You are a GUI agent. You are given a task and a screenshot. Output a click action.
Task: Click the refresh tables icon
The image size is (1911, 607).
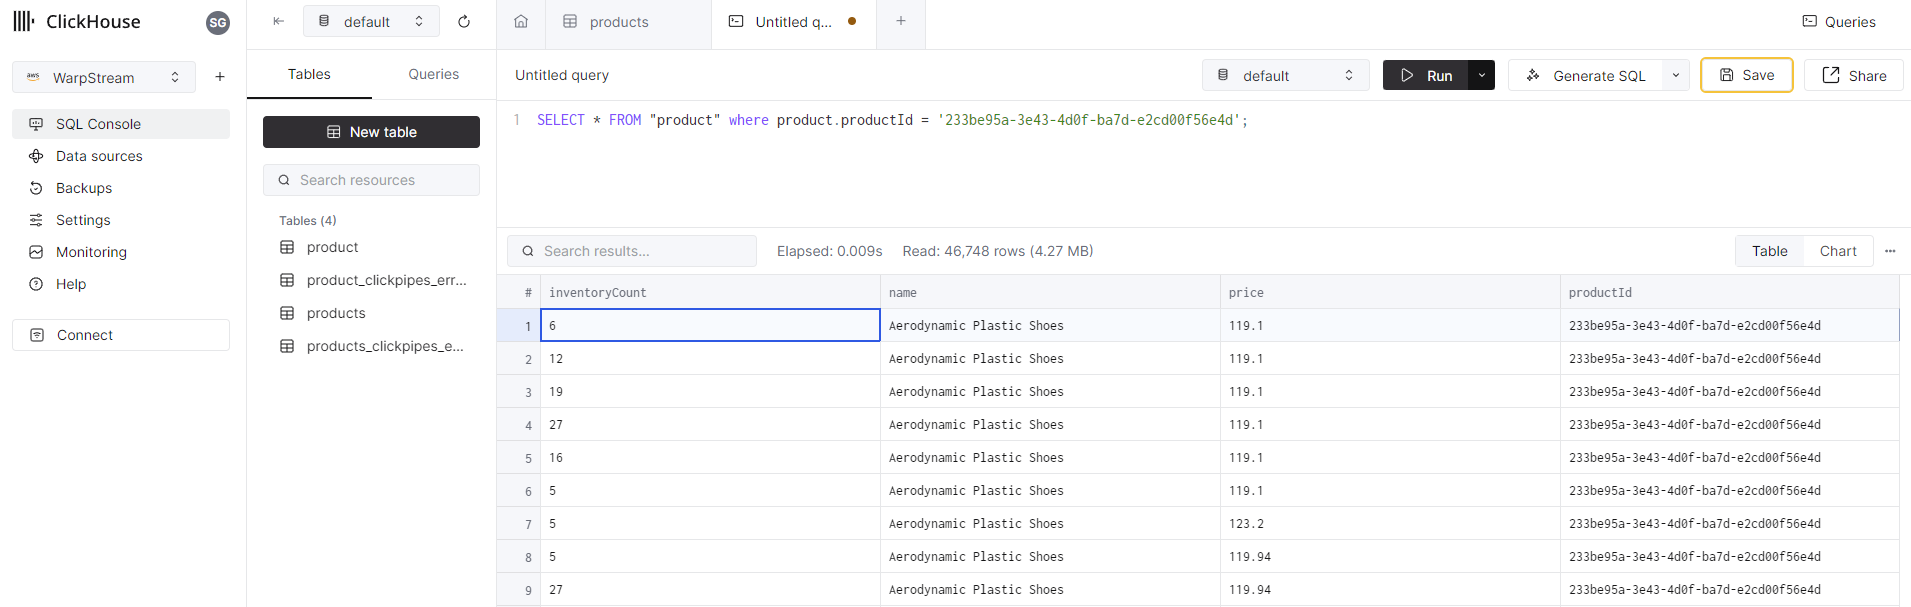pyautogui.click(x=464, y=21)
